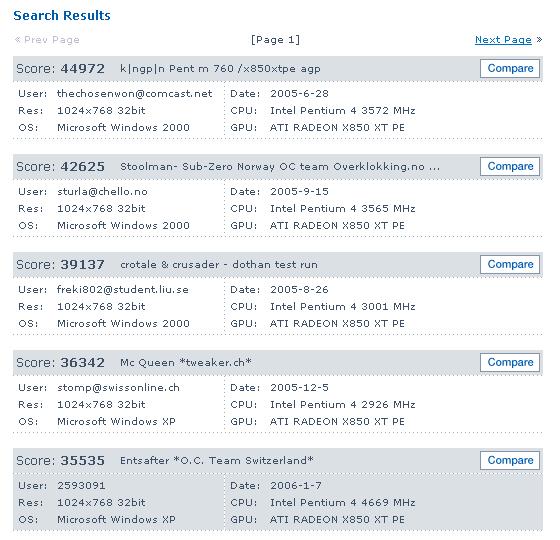Select the k|ngp|n Pent m 760 result title
The image size is (560, 540).
tap(220, 69)
